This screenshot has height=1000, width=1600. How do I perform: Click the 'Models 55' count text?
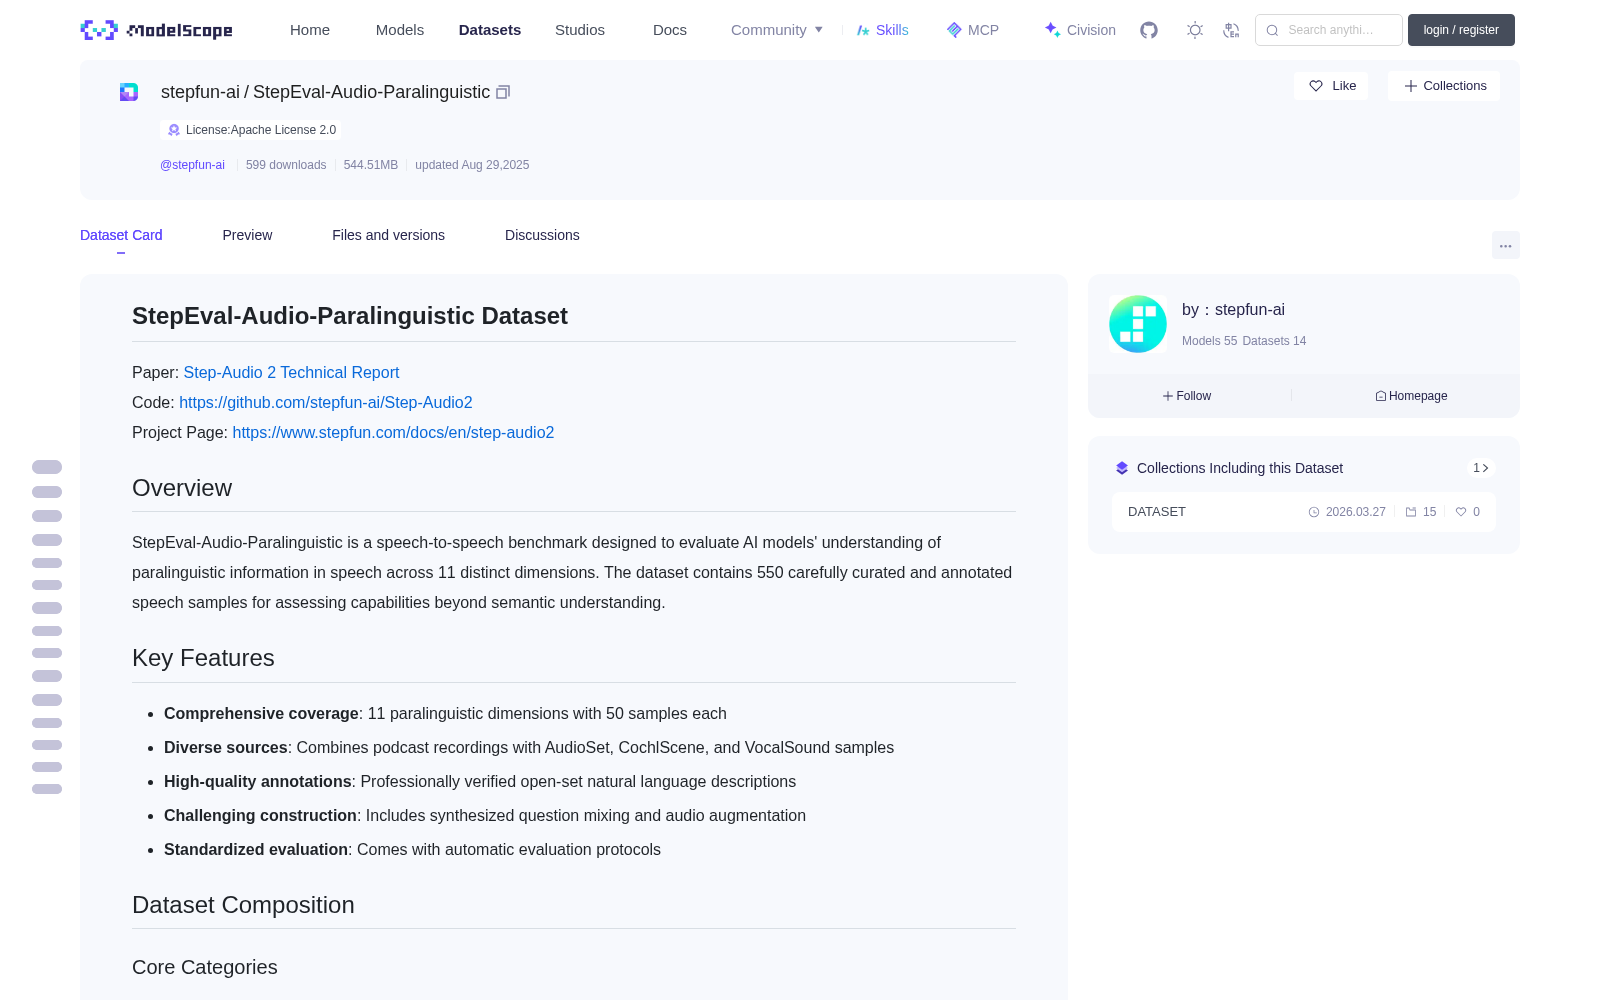[x=1209, y=341]
